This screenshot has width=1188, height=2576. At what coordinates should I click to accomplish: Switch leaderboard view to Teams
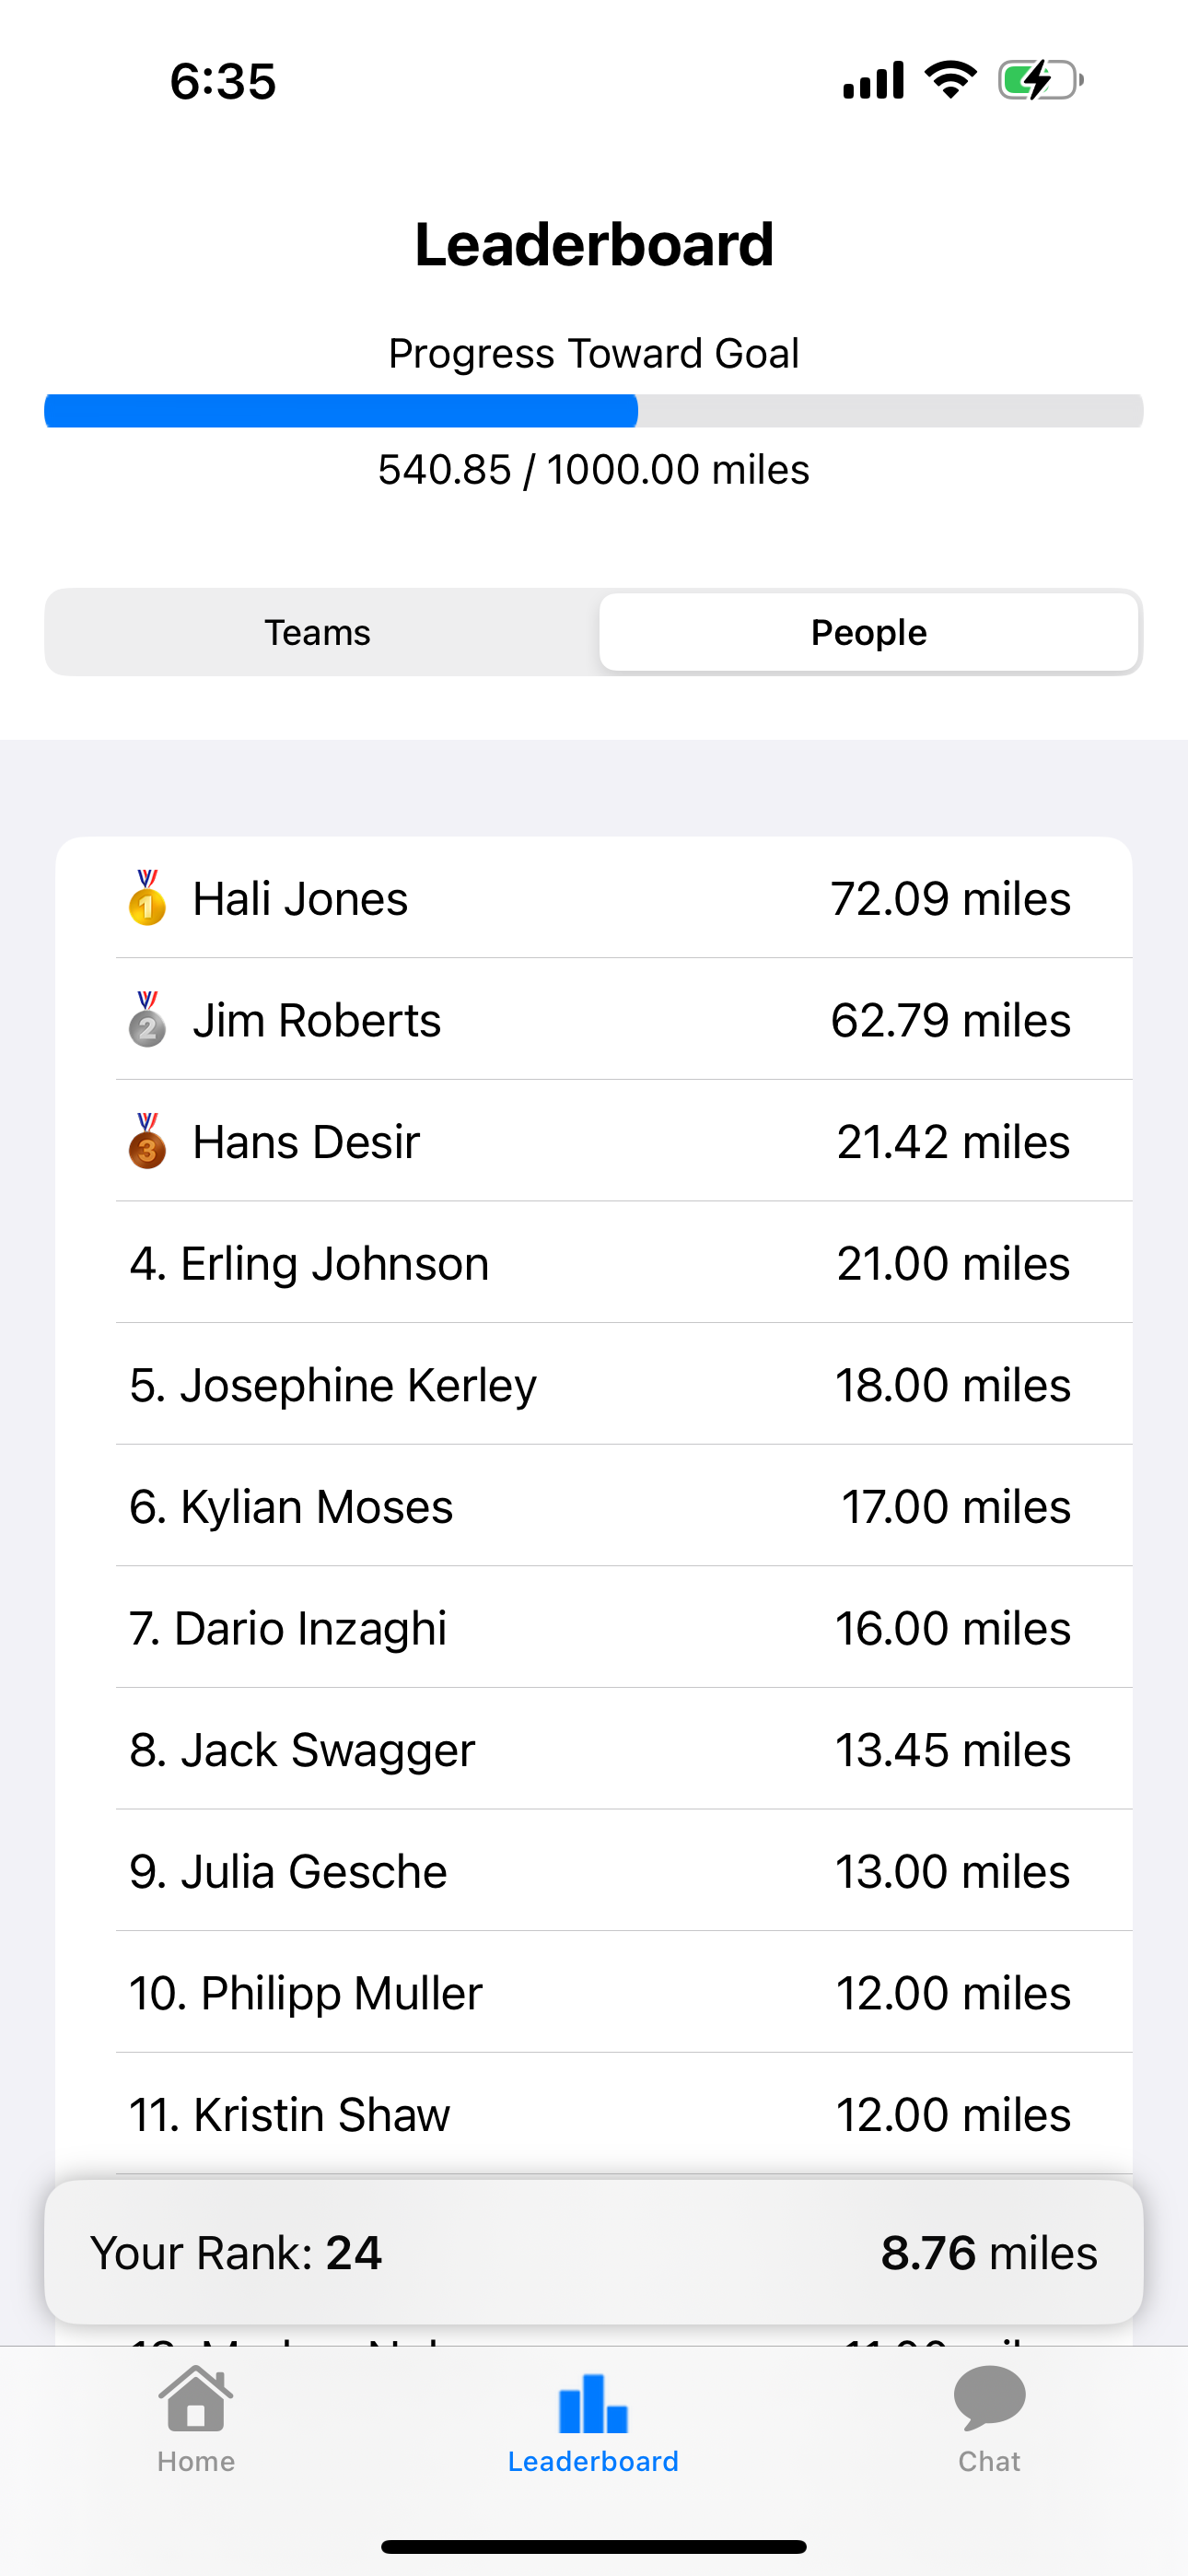point(318,632)
